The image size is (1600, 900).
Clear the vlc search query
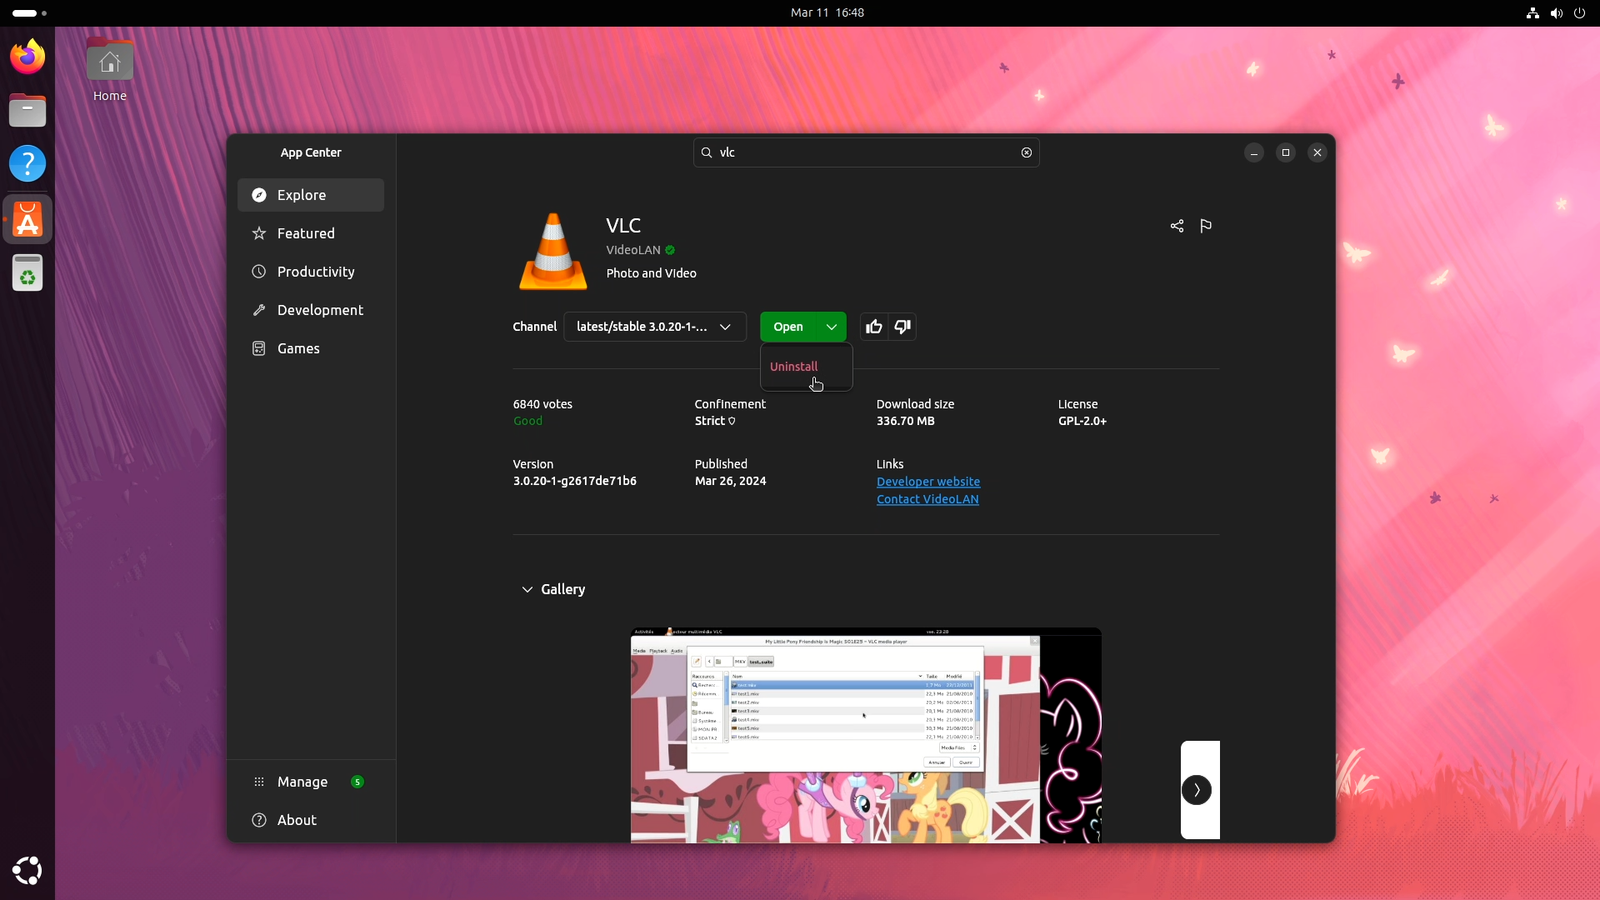1026,152
